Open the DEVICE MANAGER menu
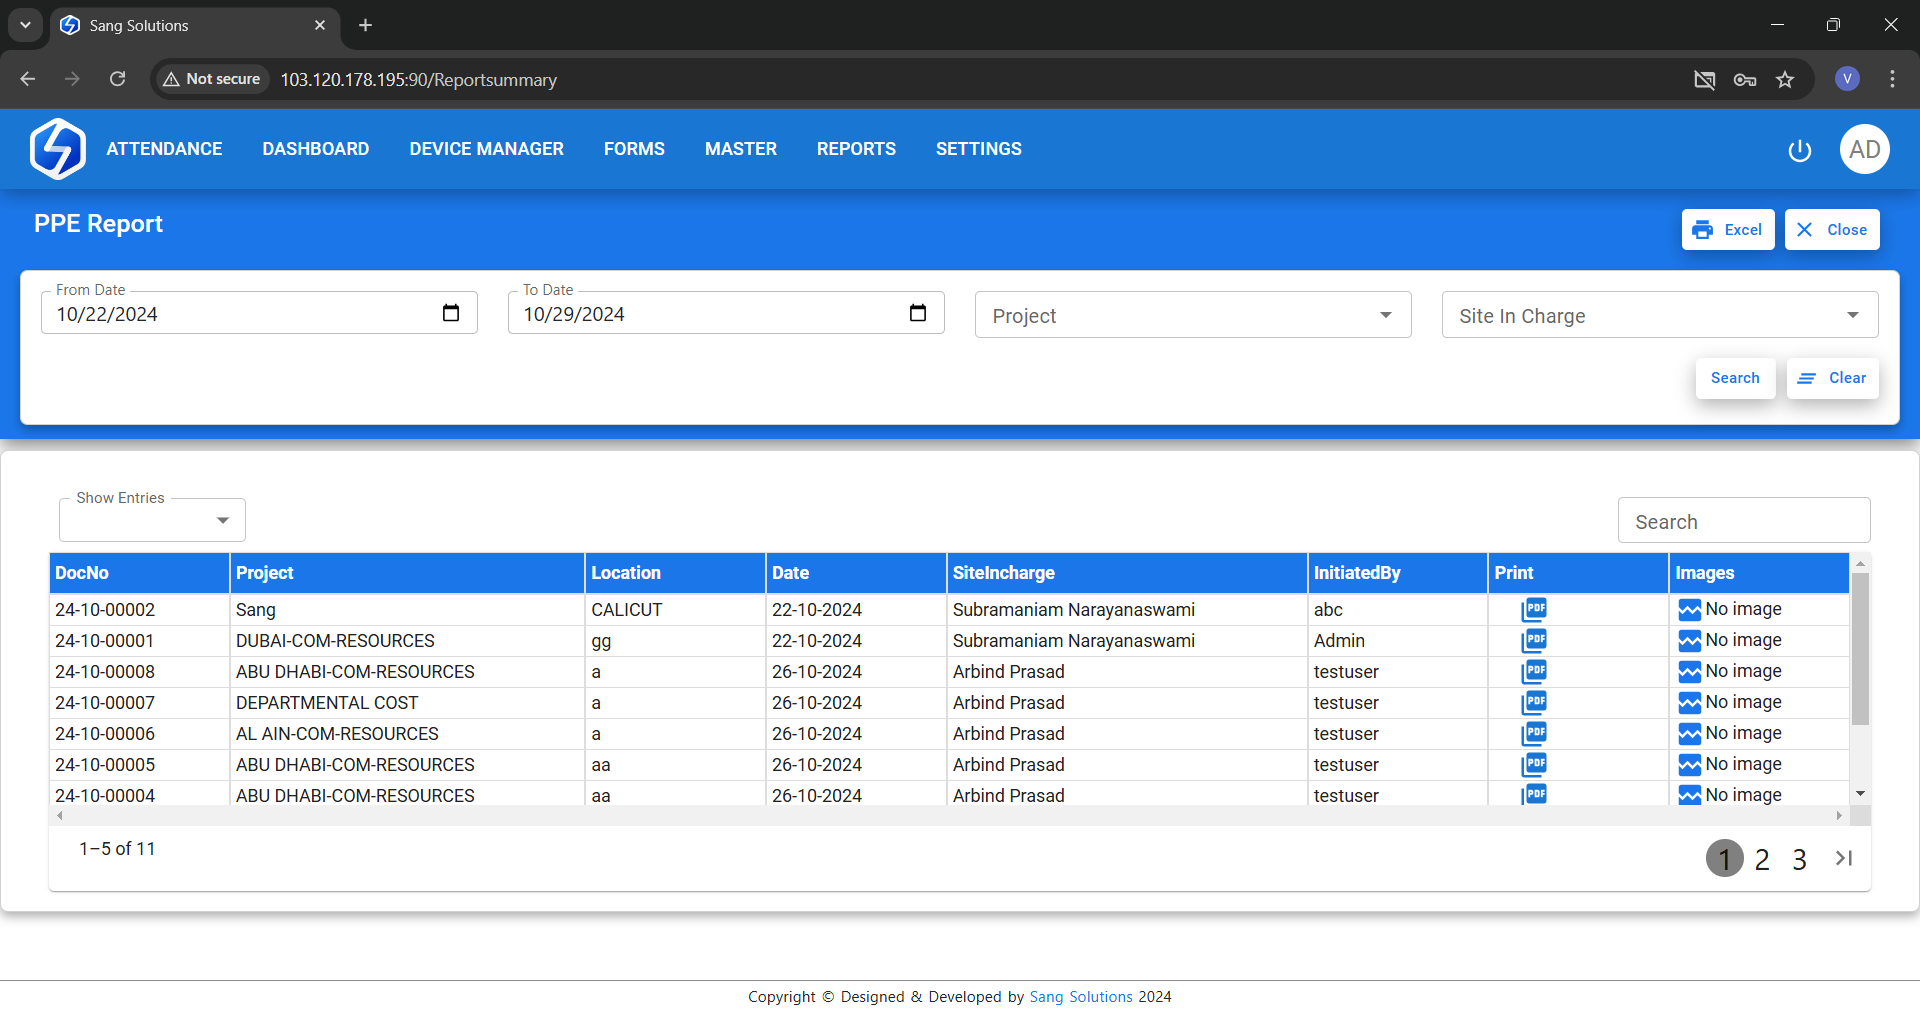Image resolution: width=1920 pixels, height=1020 pixels. (486, 149)
